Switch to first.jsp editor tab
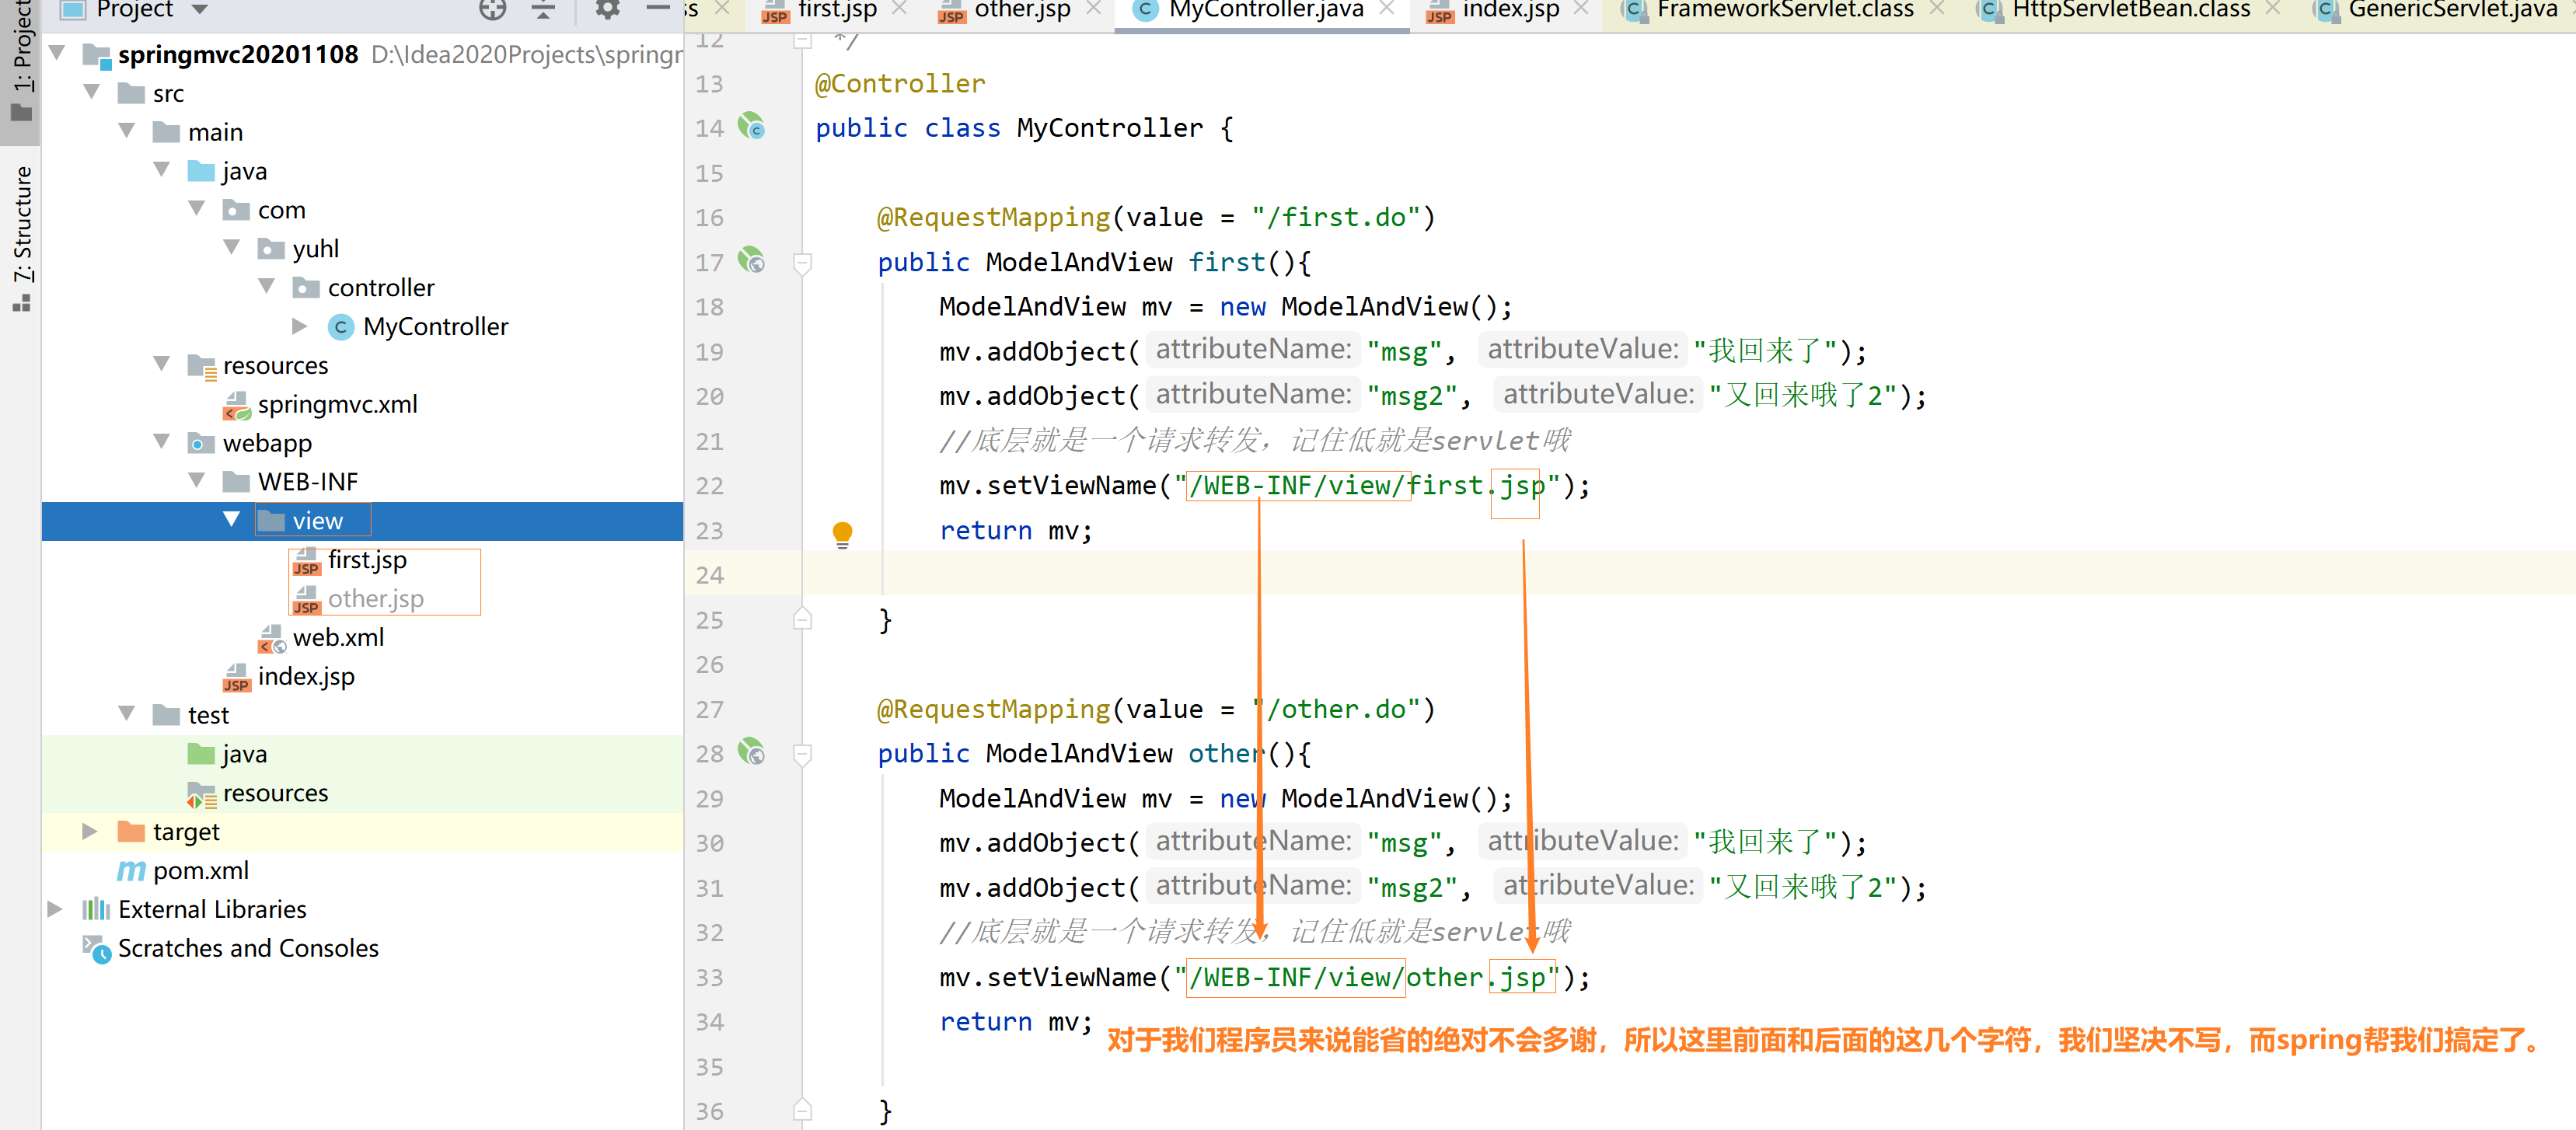Image resolution: width=2576 pixels, height=1130 pixels. coord(837,10)
